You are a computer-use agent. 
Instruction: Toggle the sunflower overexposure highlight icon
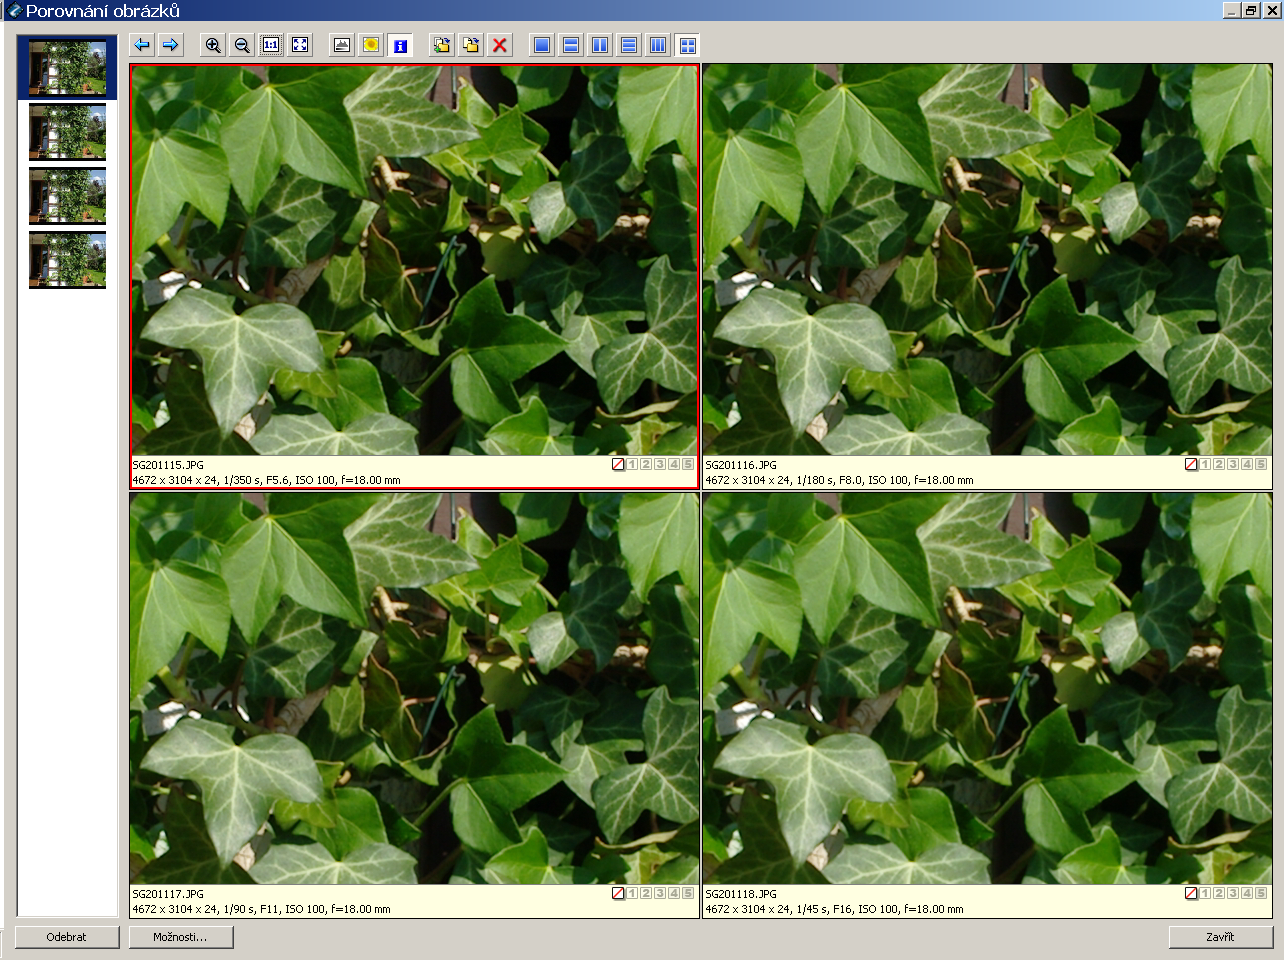[x=371, y=45]
